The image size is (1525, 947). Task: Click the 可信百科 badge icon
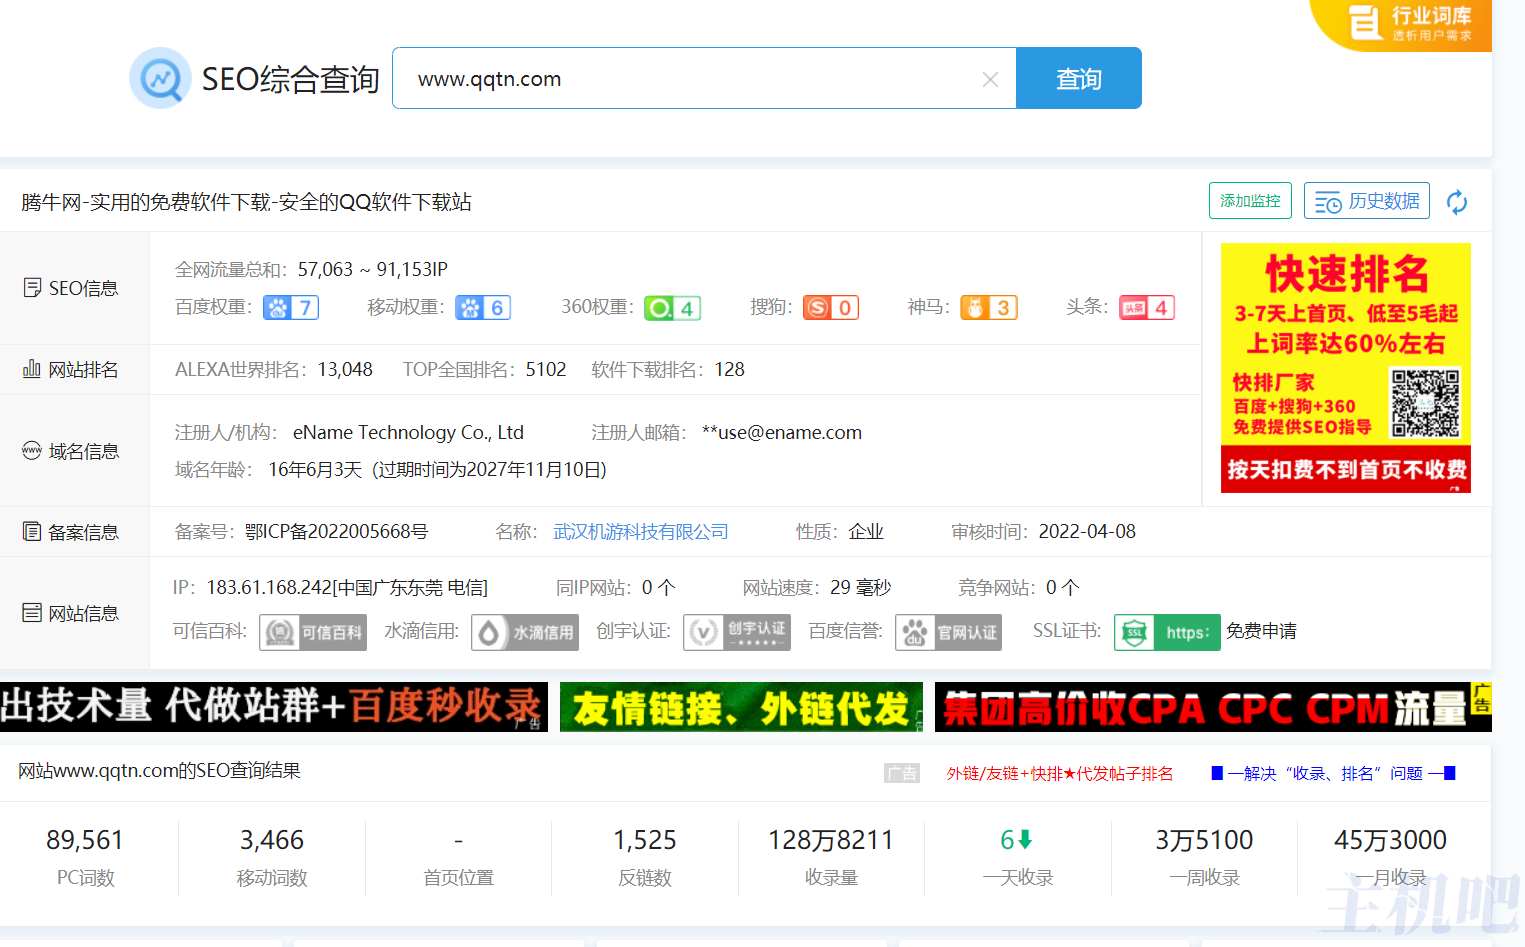(x=313, y=632)
